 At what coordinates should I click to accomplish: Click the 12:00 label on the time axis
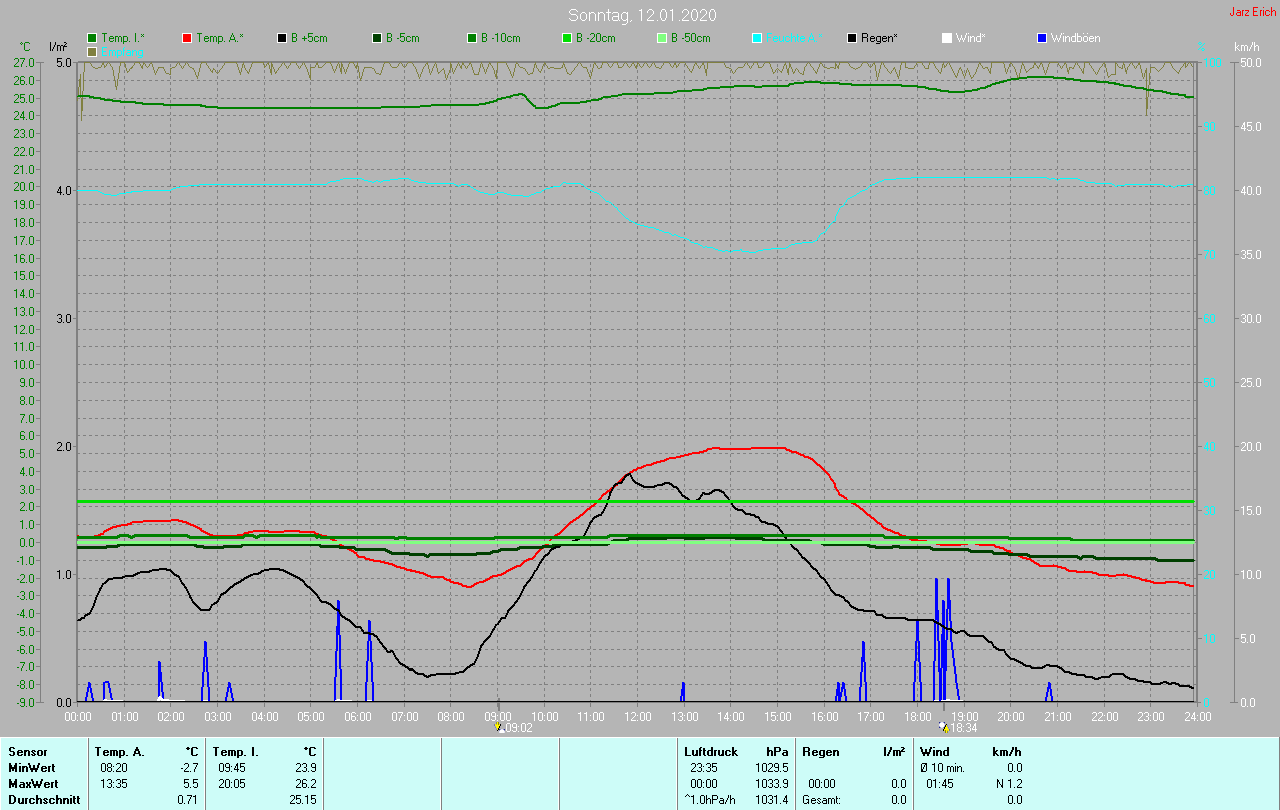click(637, 717)
